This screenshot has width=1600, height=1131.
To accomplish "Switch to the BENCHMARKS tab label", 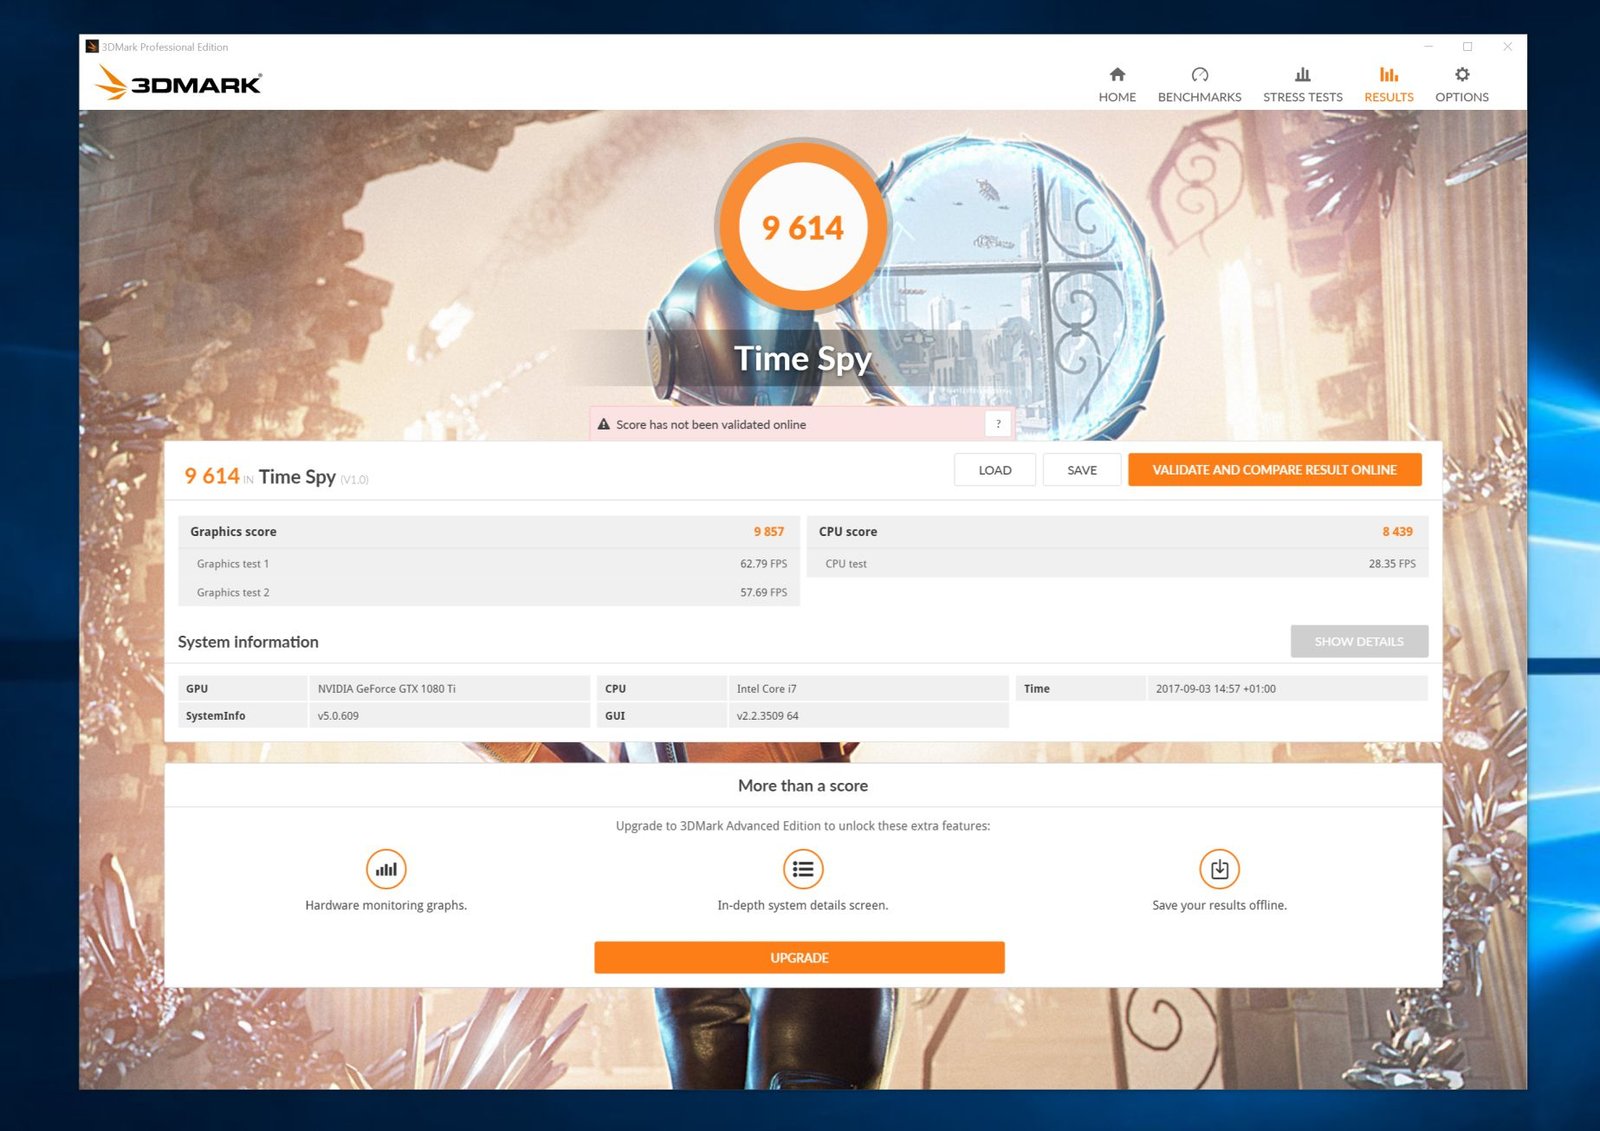I will (1200, 97).
